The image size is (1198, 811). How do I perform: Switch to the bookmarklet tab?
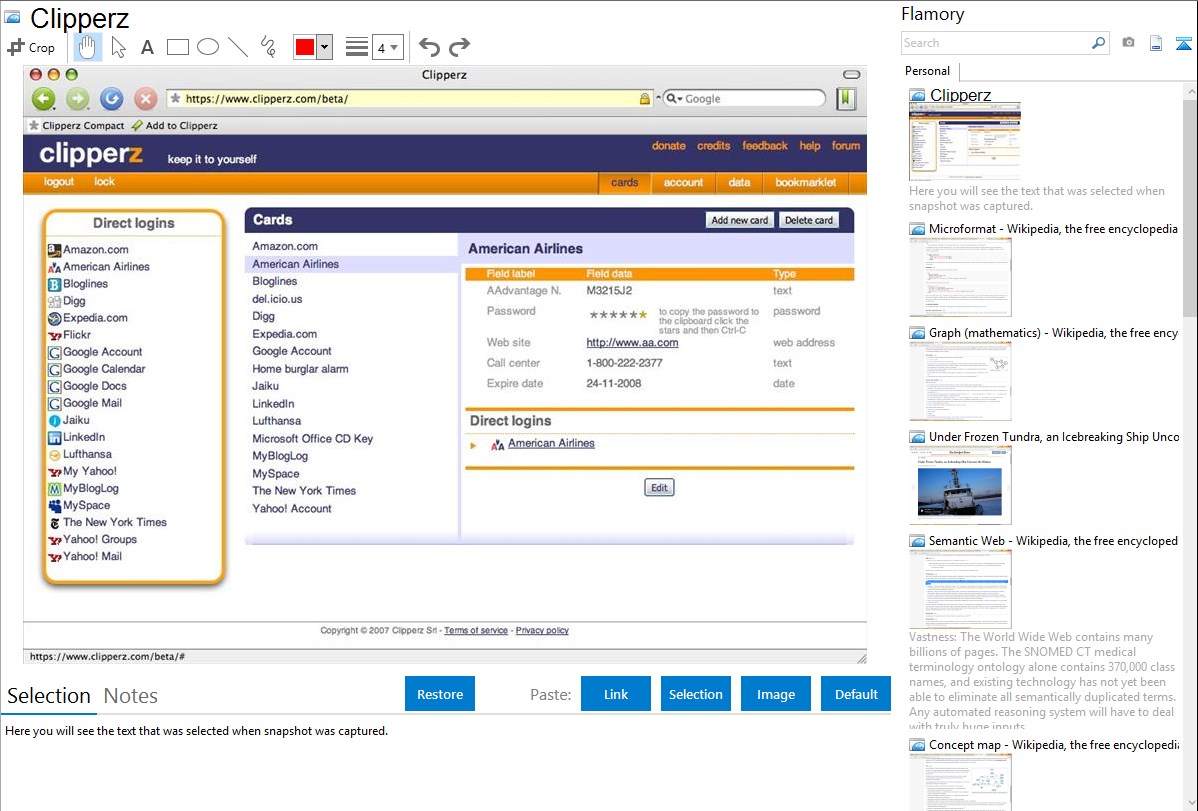tap(805, 183)
